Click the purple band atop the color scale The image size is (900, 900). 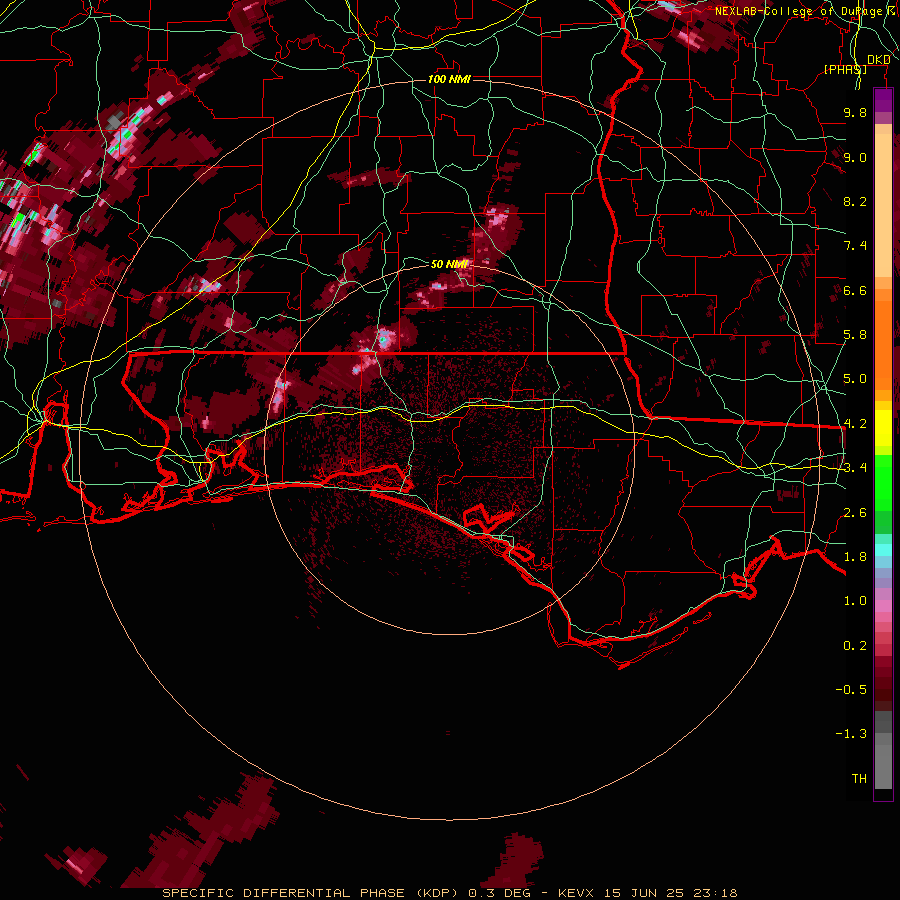click(883, 100)
